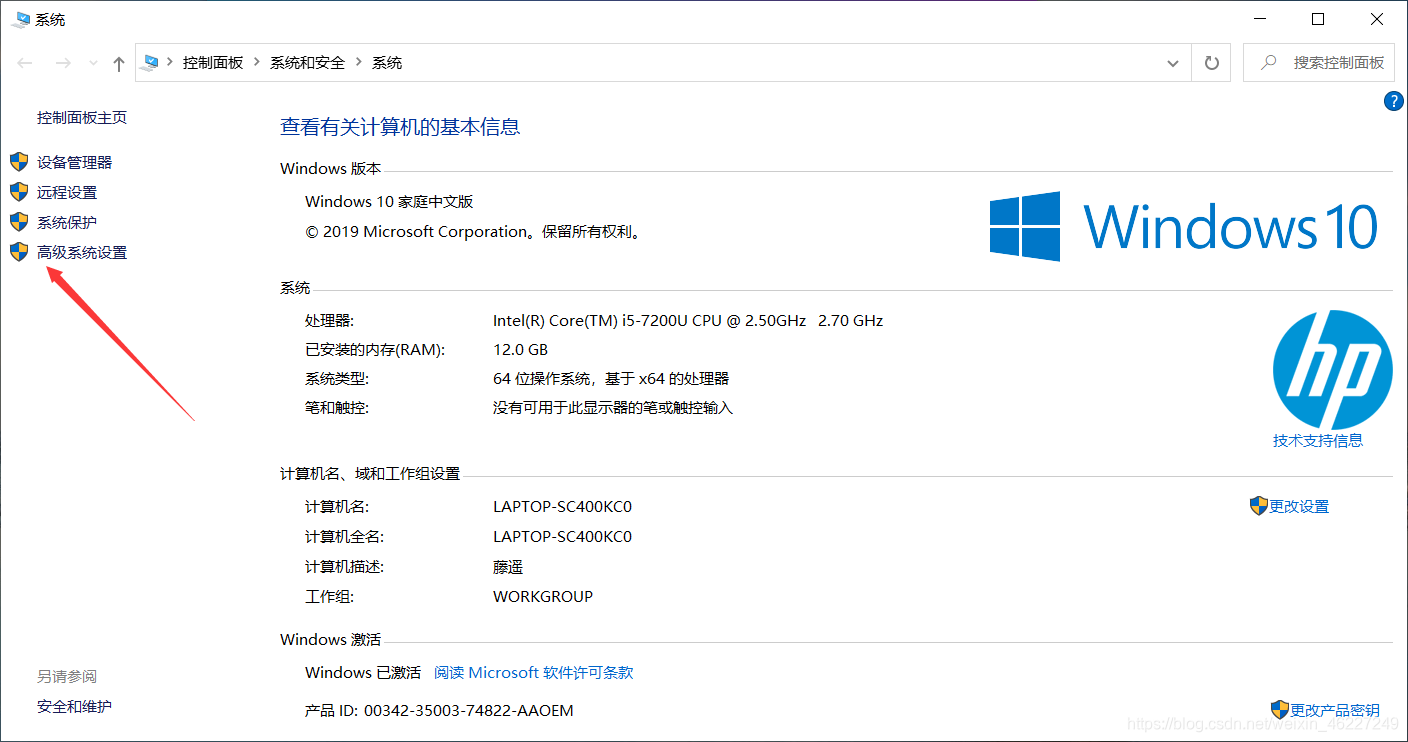The width and height of the screenshot is (1408, 742).
Task: Open address bar history dropdown
Action: [x=1173, y=63]
